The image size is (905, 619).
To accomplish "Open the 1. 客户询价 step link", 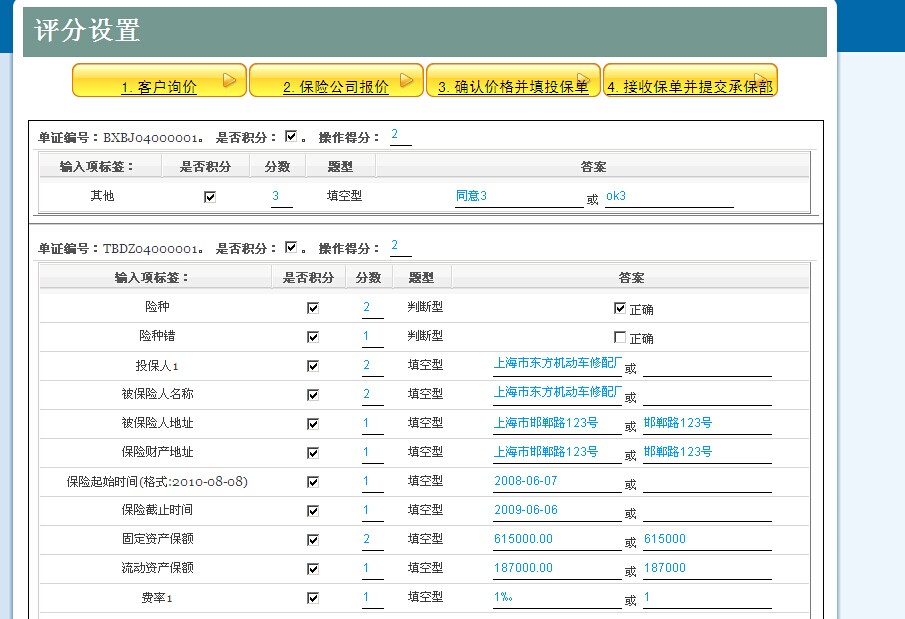I will point(158,88).
